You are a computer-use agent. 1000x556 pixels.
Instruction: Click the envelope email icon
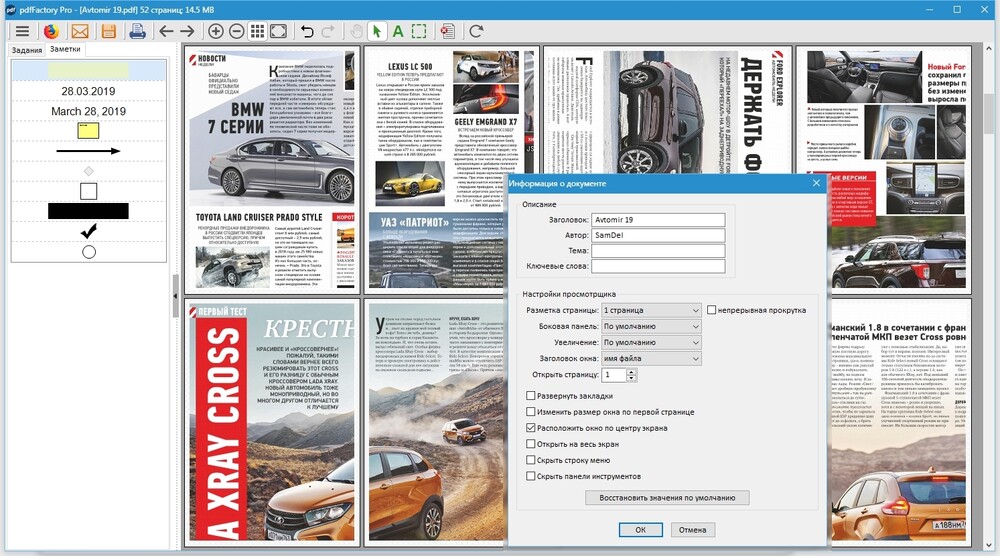tap(80, 31)
